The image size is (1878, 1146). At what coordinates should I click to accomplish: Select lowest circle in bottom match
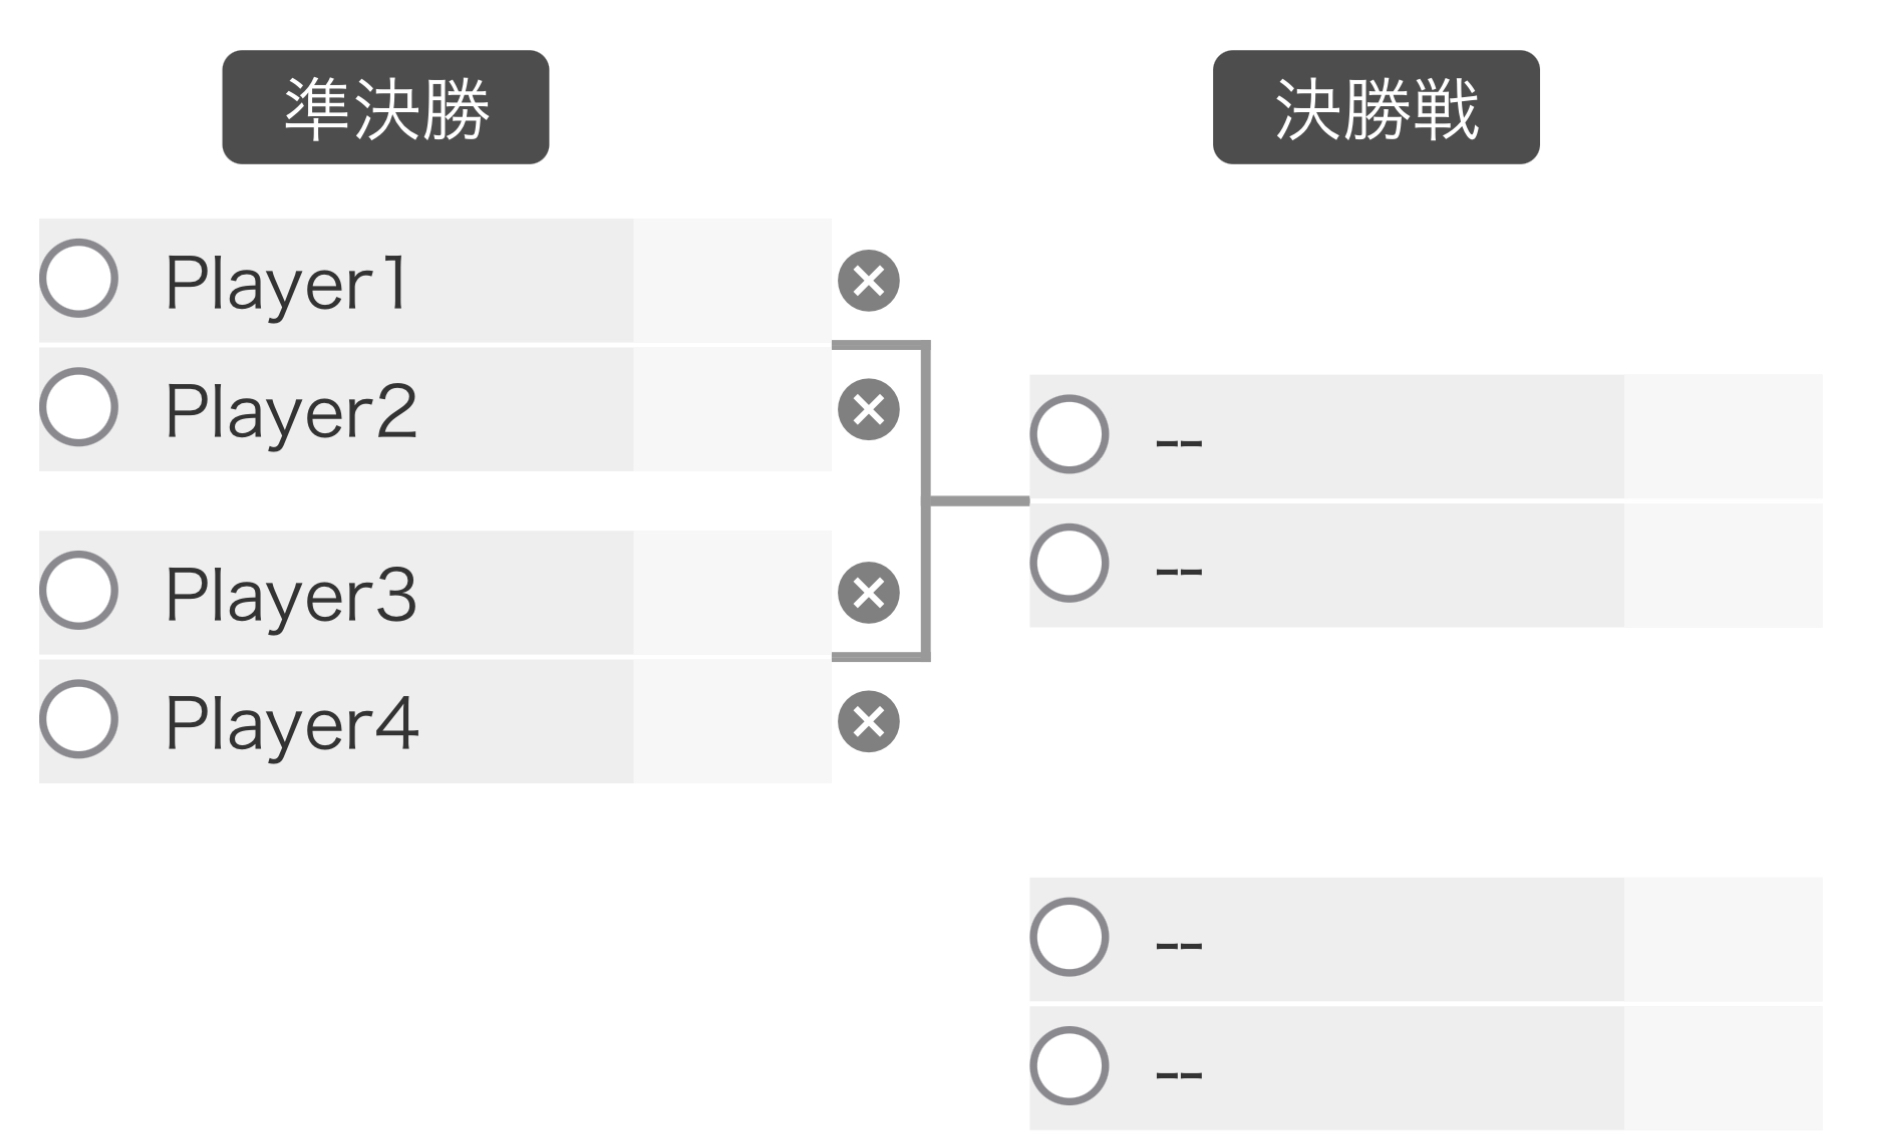tap(1070, 1066)
